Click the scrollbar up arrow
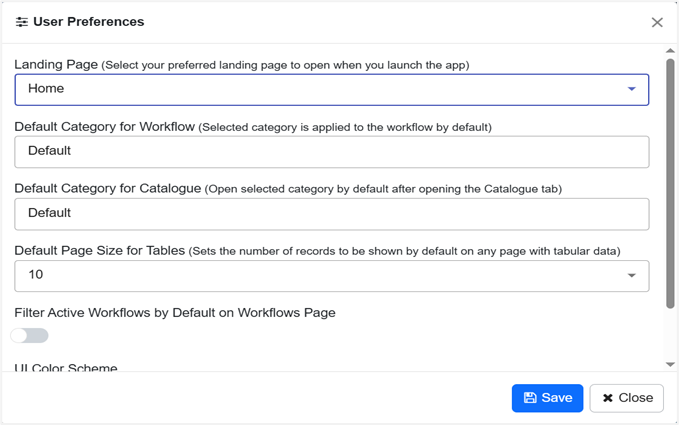Image resolution: width=679 pixels, height=425 pixels. [670, 52]
